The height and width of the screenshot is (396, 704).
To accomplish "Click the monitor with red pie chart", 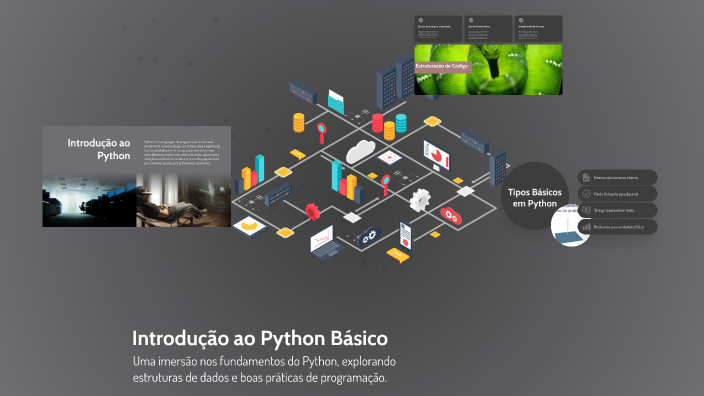I will point(436,155).
